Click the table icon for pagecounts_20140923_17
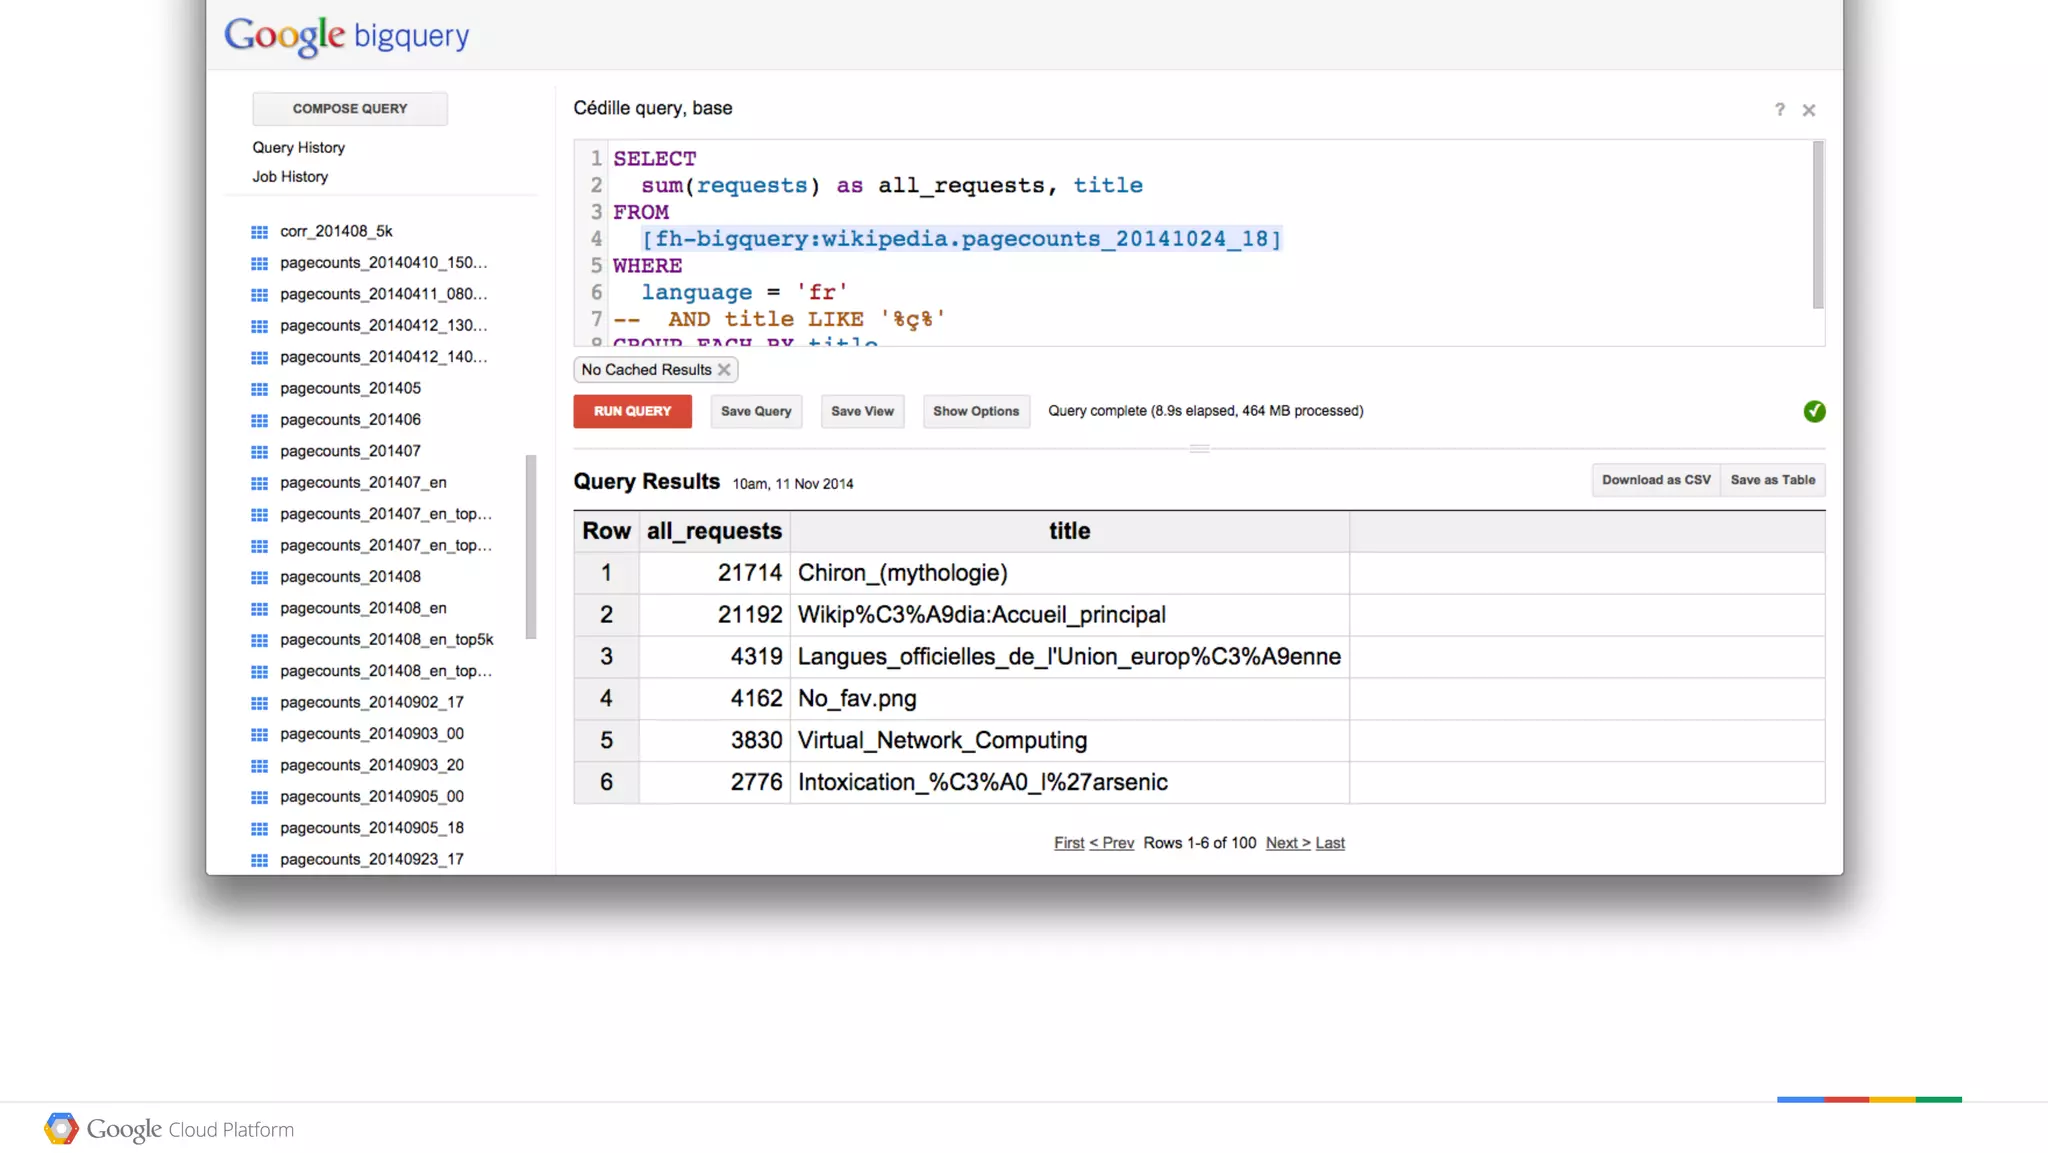Image resolution: width=2048 pixels, height=1153 pixels. tap(259, 860)
